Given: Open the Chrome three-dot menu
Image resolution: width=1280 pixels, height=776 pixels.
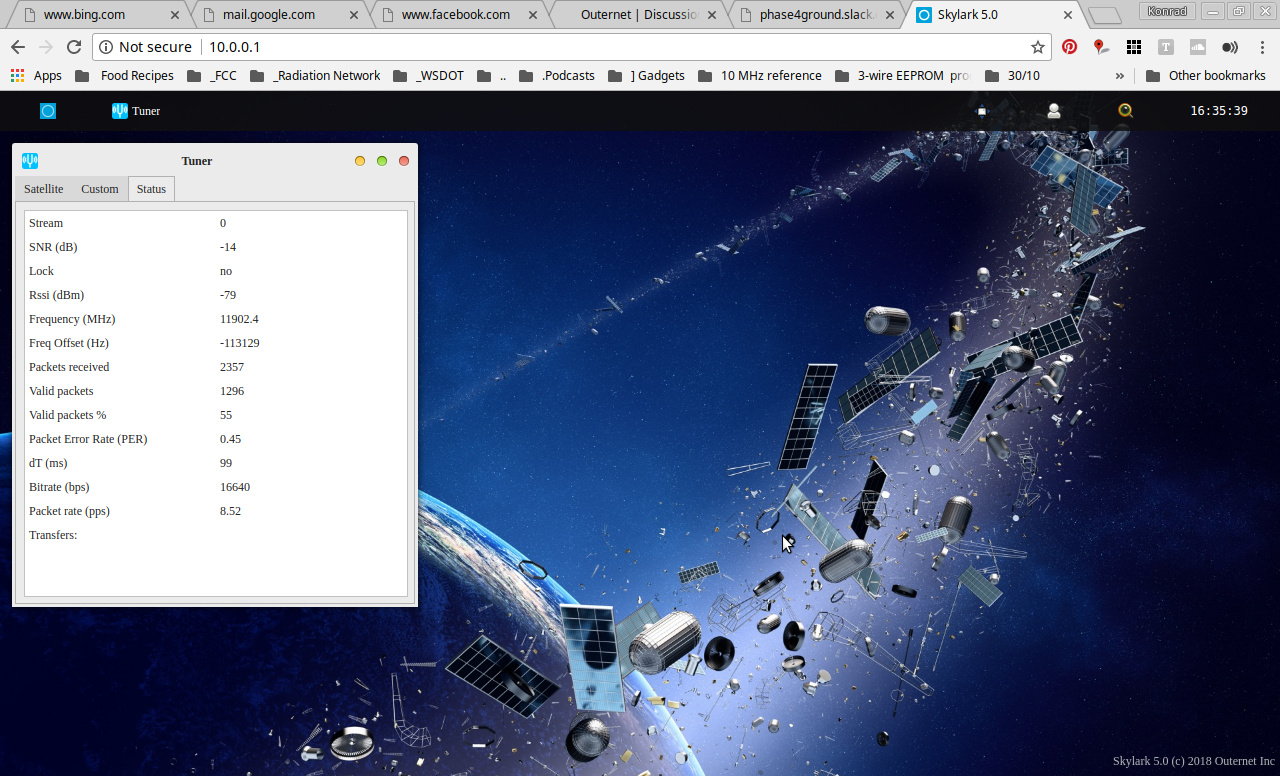Looking at the screenshot, I should click(1262, 47).
